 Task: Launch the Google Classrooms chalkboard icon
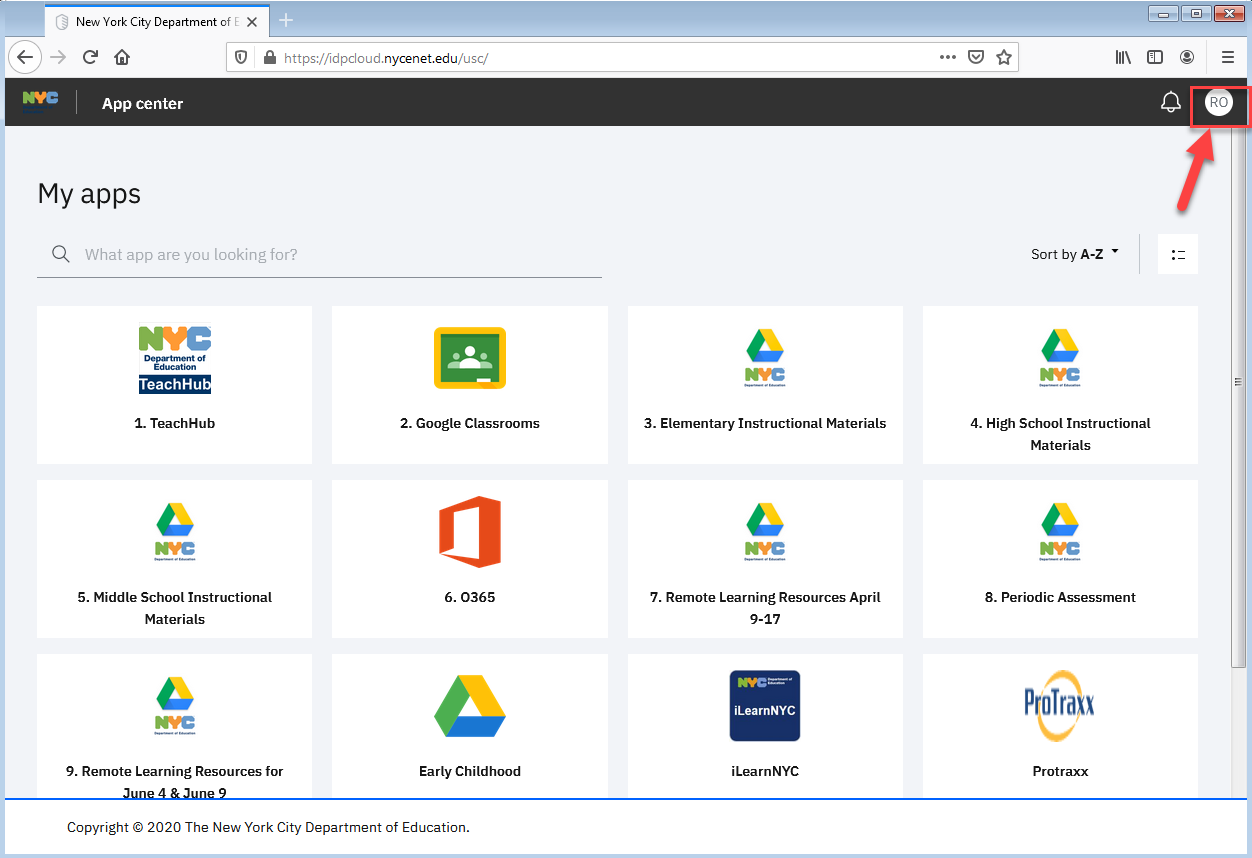point(470,358)
